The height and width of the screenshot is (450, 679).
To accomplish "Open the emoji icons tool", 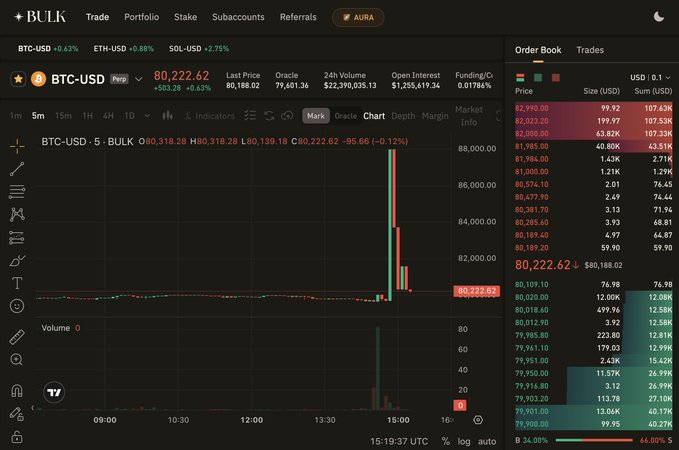I will [17, 306].
